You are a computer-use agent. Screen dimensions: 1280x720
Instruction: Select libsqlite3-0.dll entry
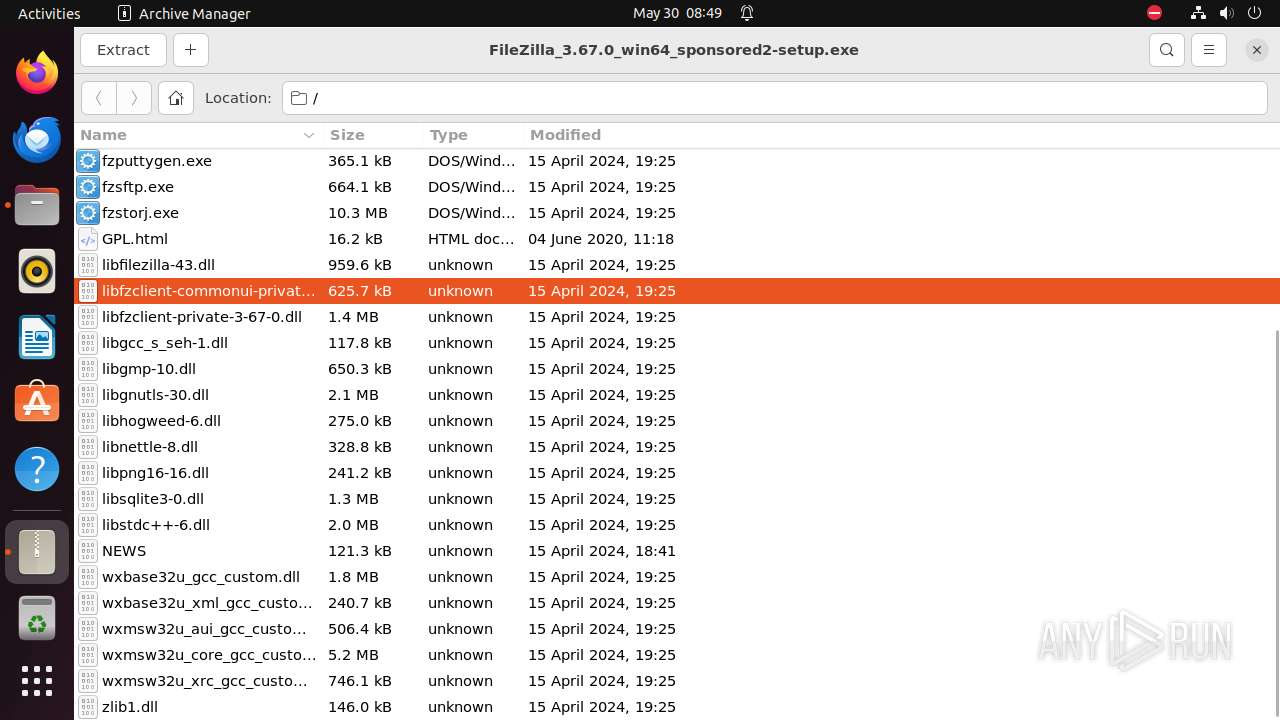pyautogui.click(x=677, y=499)
